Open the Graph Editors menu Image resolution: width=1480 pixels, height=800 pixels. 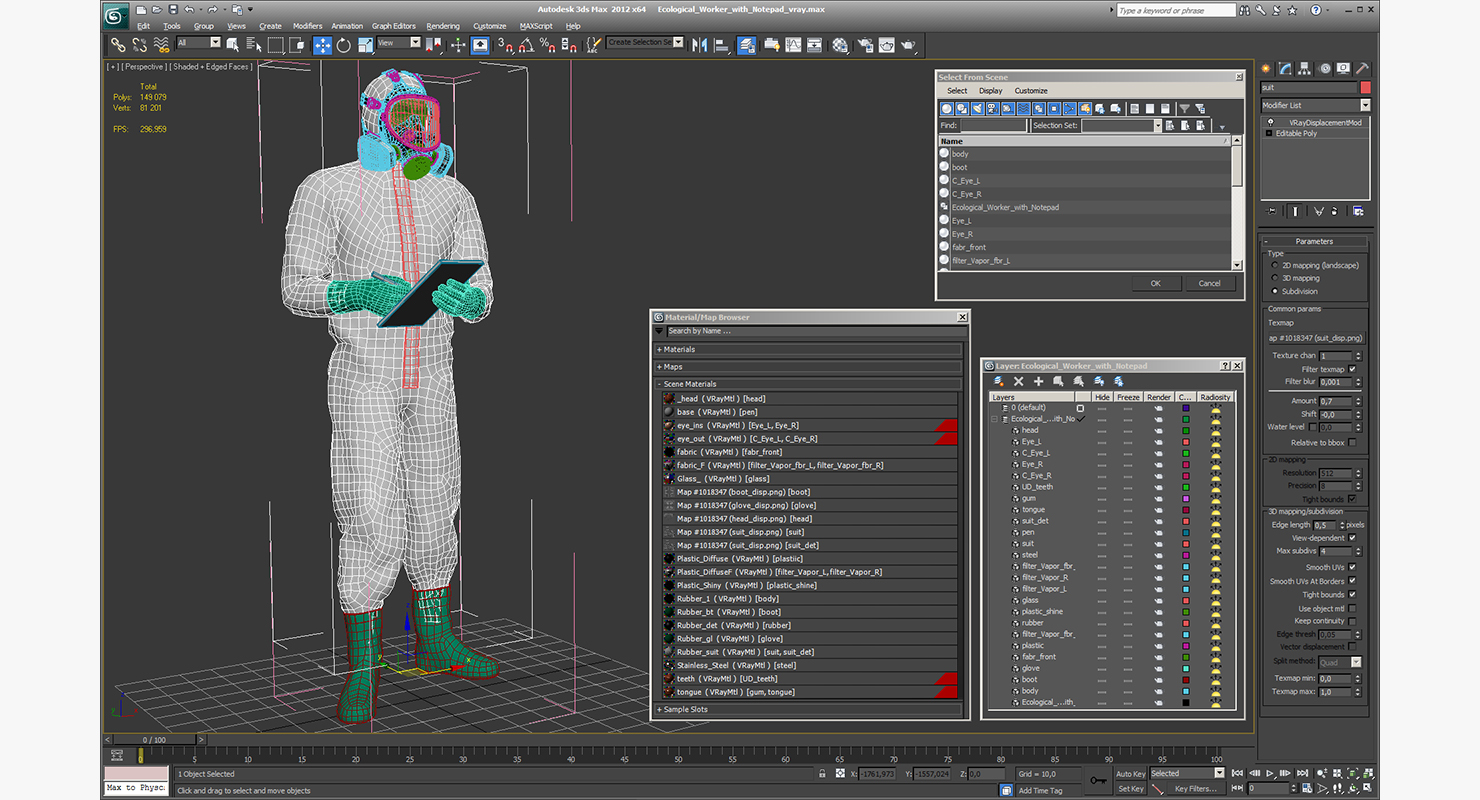(394, 26)
